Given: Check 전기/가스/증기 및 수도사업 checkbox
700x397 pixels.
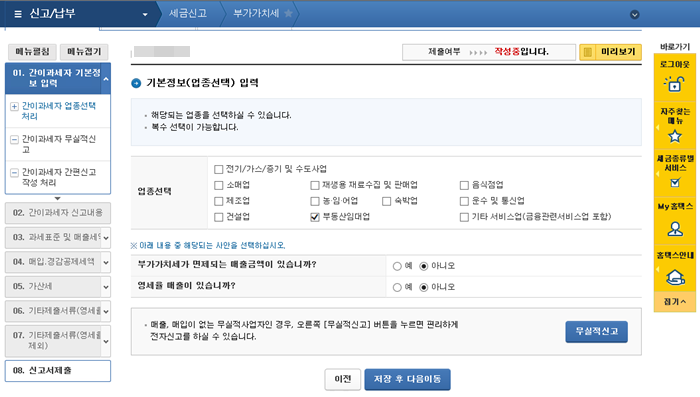Looking at the screenshot, I should [x=218, y=169].
